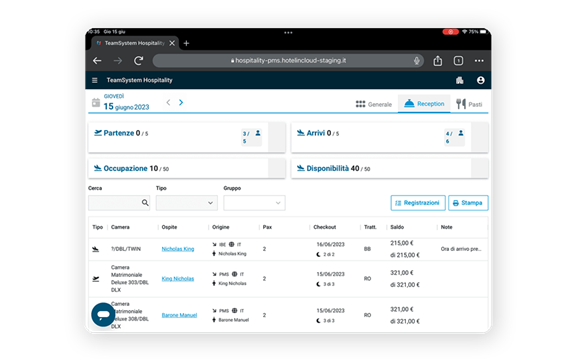Open the calendar date picker icon
This screenshot has width=576, height=362.
click(96, 103)
